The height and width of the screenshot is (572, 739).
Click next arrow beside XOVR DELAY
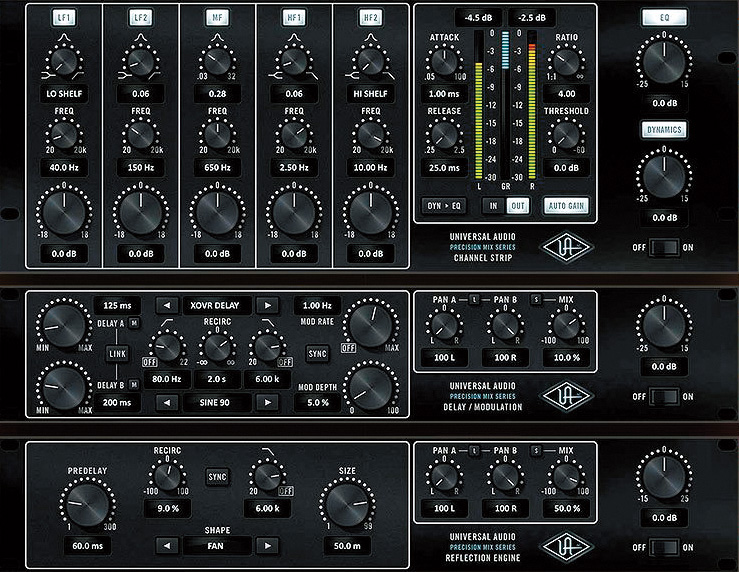(268, 305)
